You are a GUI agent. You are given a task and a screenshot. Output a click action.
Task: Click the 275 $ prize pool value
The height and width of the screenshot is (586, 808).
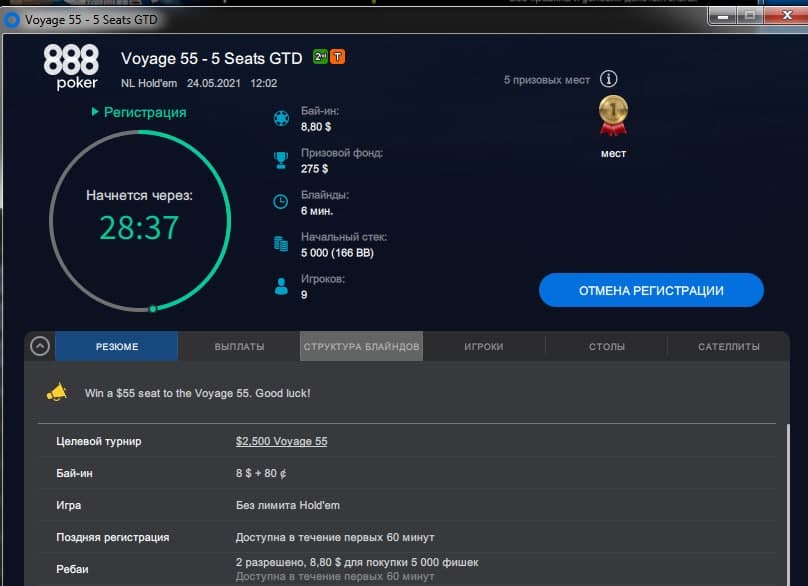point(314,169)
